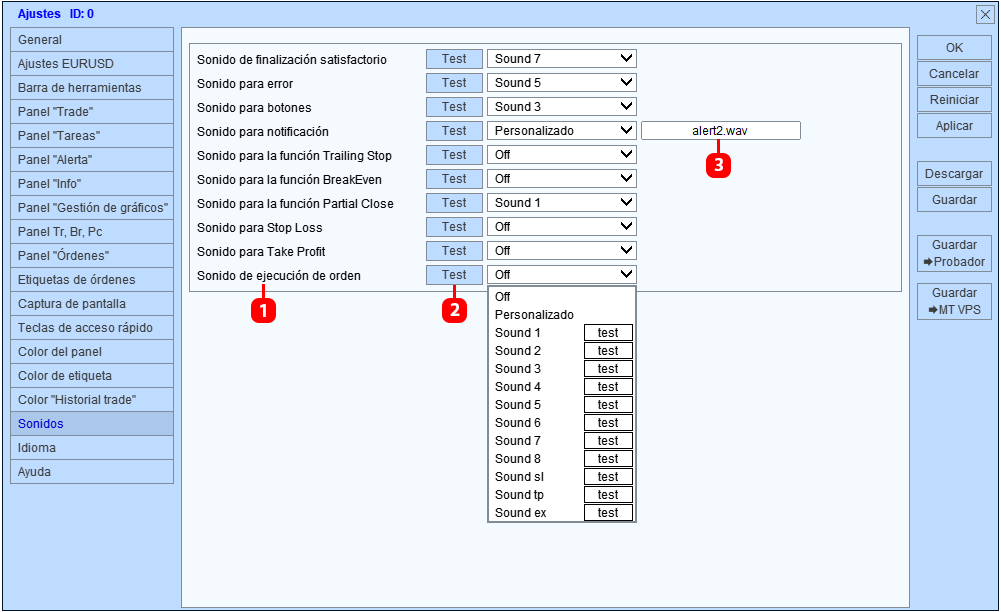
Task: Expand the Sonido para Stop Loss dropdown
Action: (562, 227)
